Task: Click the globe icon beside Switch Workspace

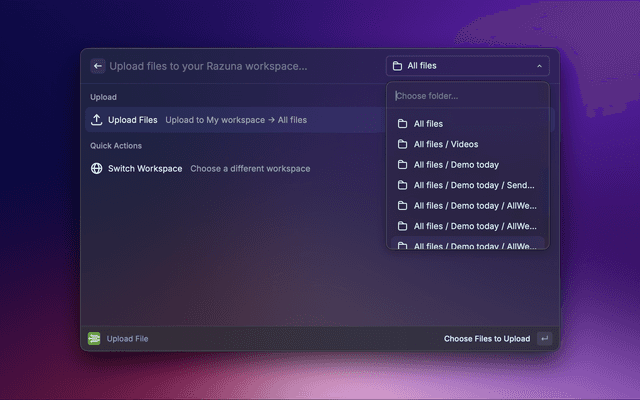Action: (97, 168)
